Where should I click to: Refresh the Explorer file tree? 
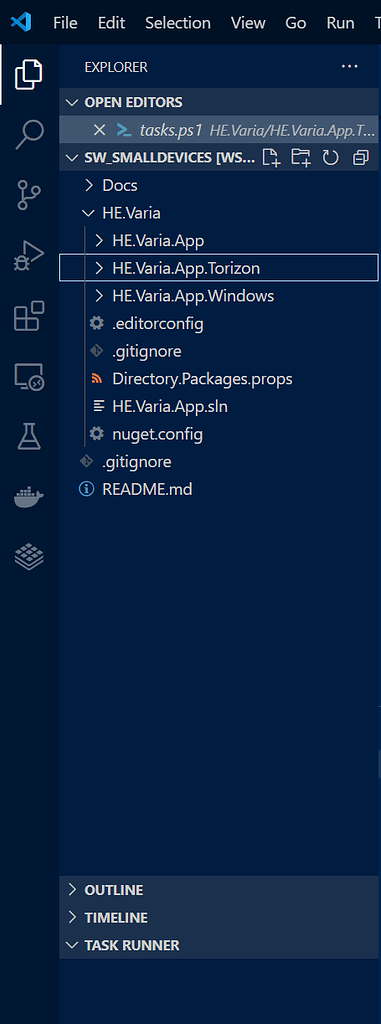coord(331,157)
